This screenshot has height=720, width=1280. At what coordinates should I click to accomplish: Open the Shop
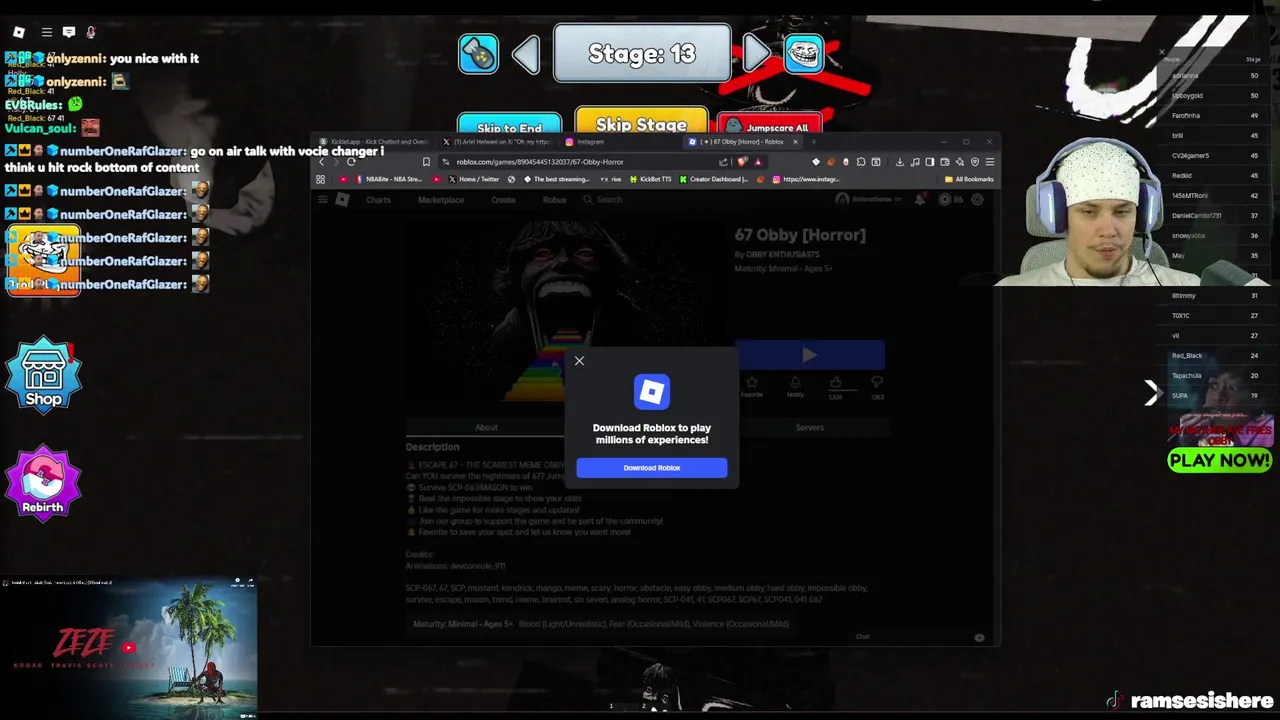(x=43, y=374)
